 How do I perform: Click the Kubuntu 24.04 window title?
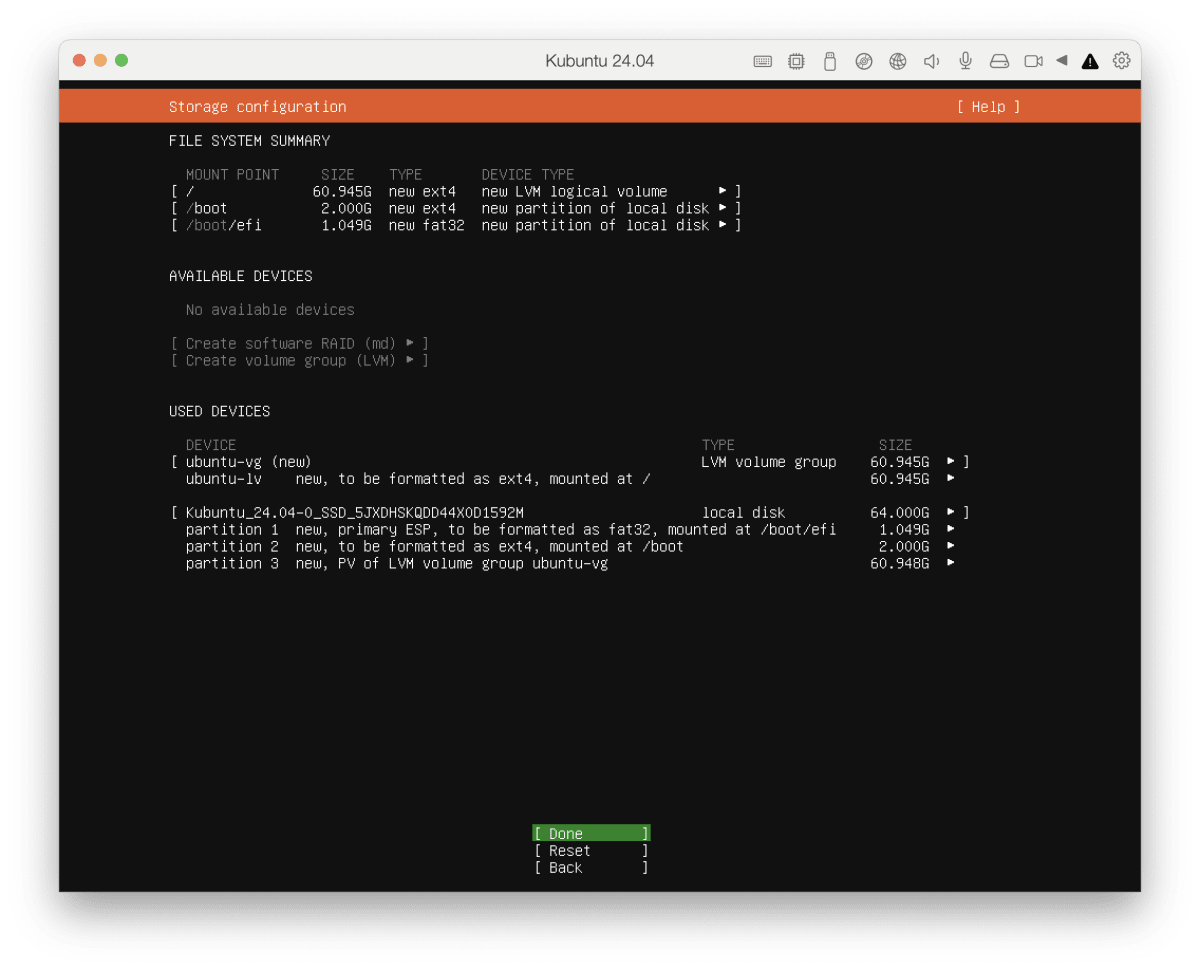[600, 61]
